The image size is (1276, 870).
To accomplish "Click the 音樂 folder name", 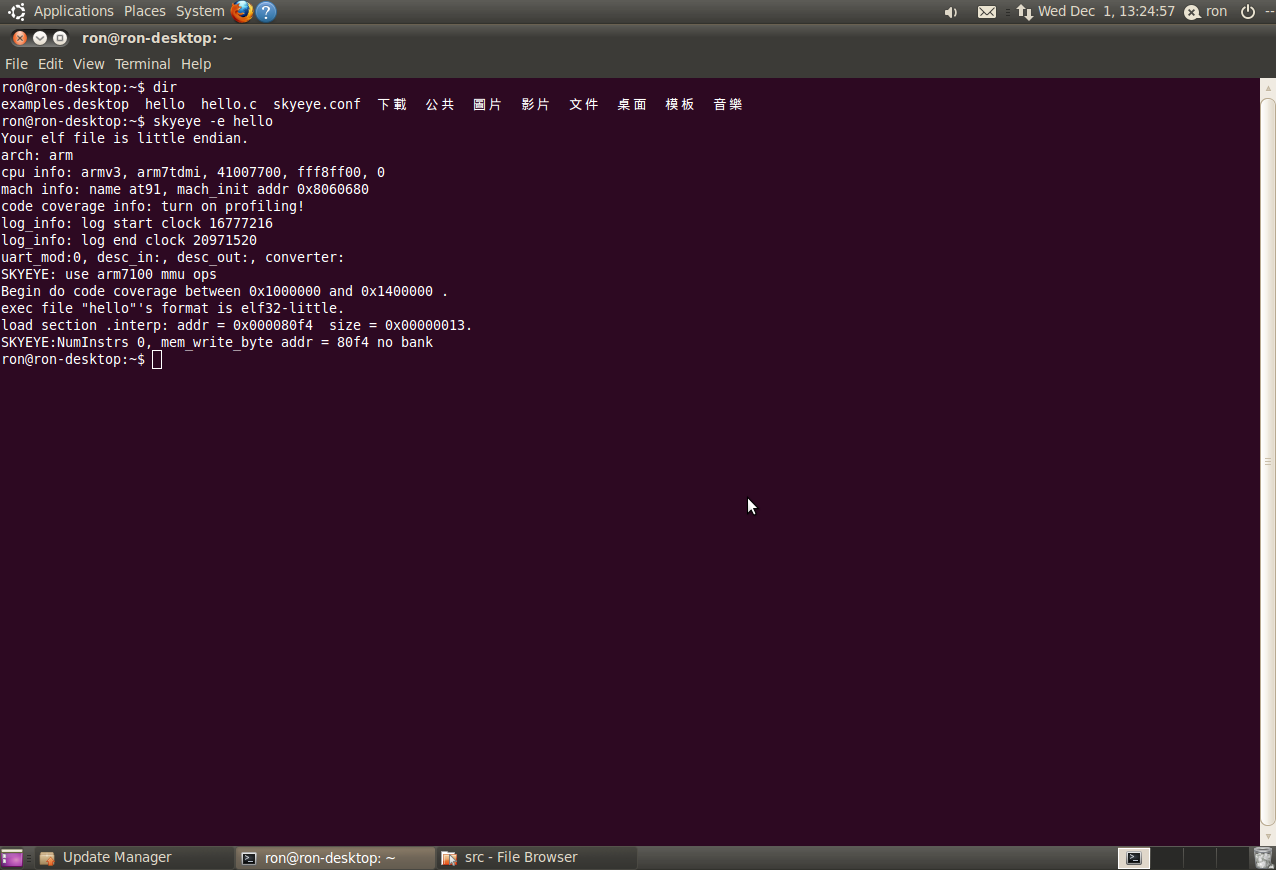I will coord(728,104).
